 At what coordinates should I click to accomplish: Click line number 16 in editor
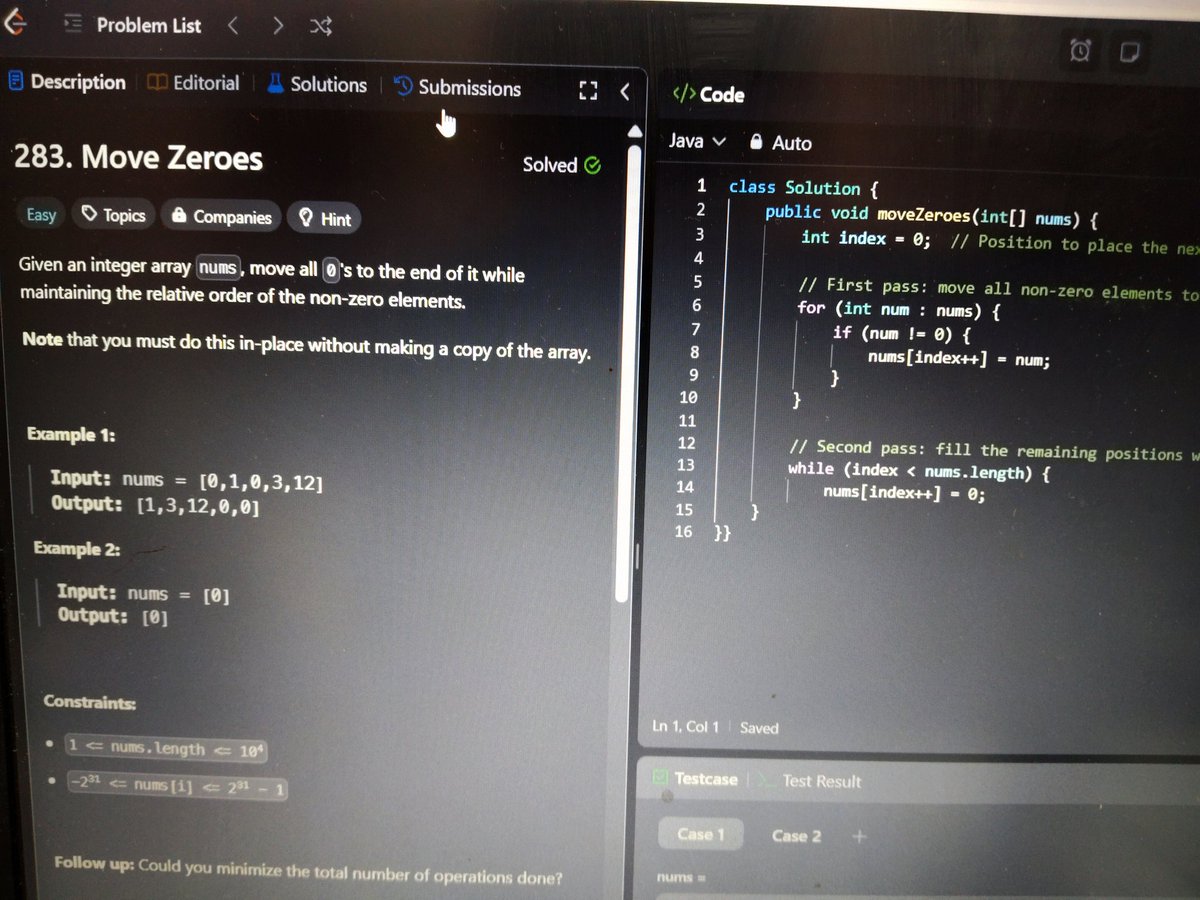(x=684, y=531)
